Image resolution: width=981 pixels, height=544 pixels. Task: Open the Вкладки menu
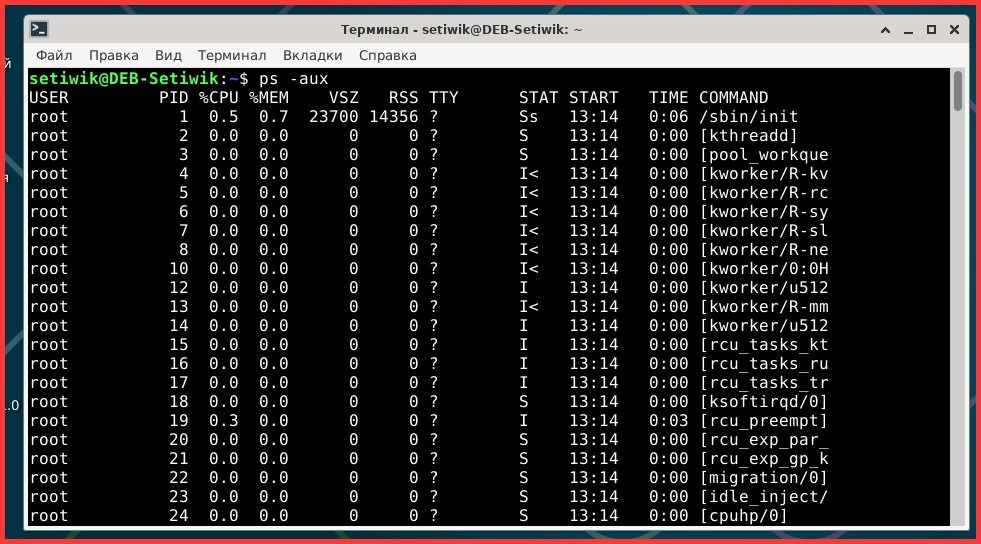312,55
